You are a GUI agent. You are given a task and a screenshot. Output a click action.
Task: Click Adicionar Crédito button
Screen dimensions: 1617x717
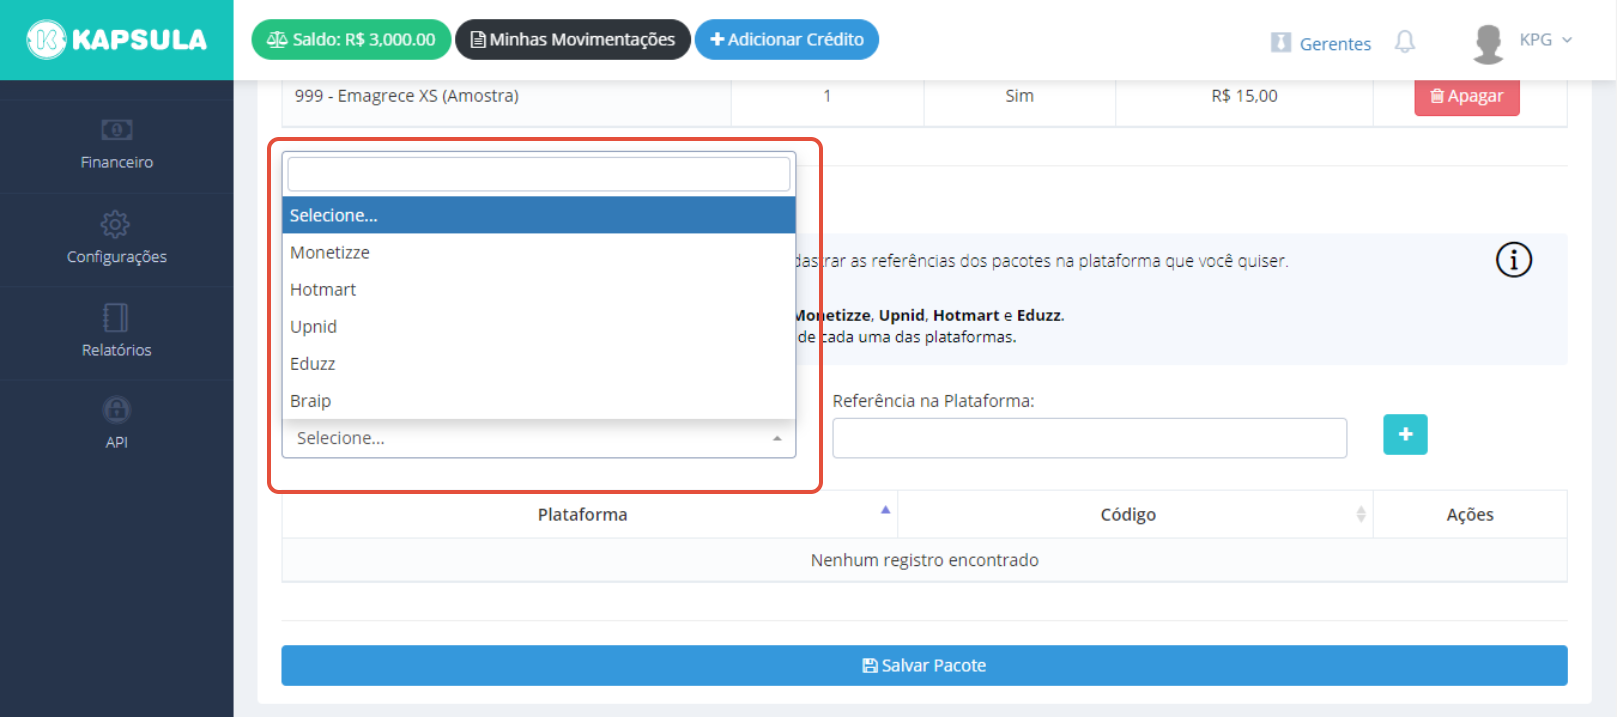tap(787, 40)
